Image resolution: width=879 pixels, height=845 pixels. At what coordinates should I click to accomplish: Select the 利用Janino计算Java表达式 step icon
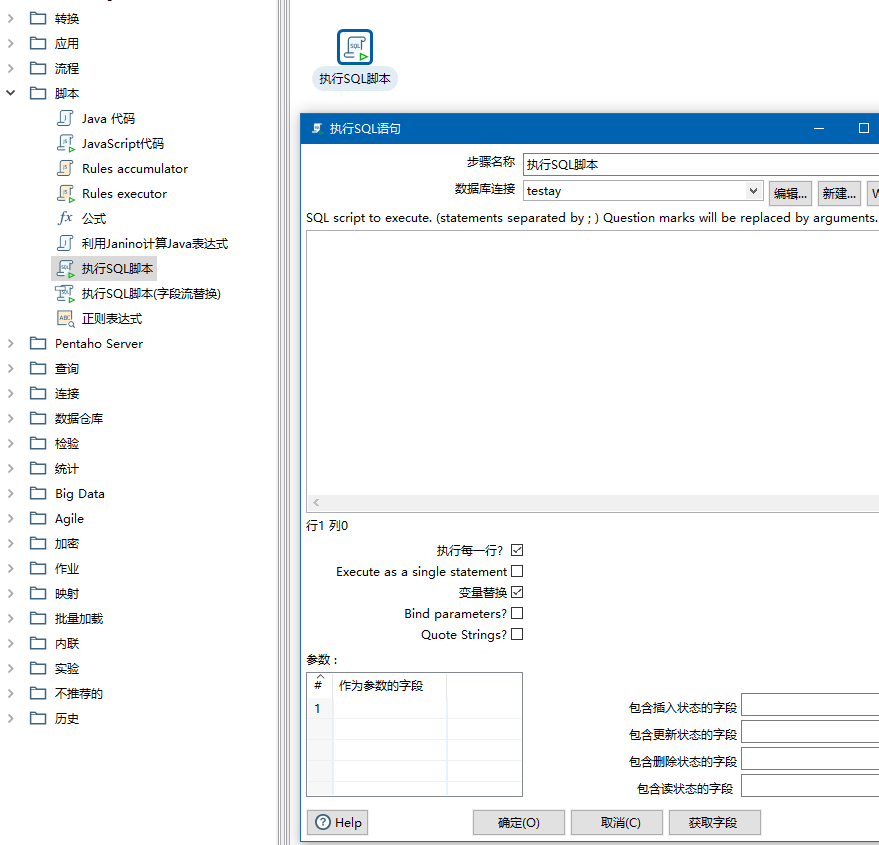click(65, 243)
